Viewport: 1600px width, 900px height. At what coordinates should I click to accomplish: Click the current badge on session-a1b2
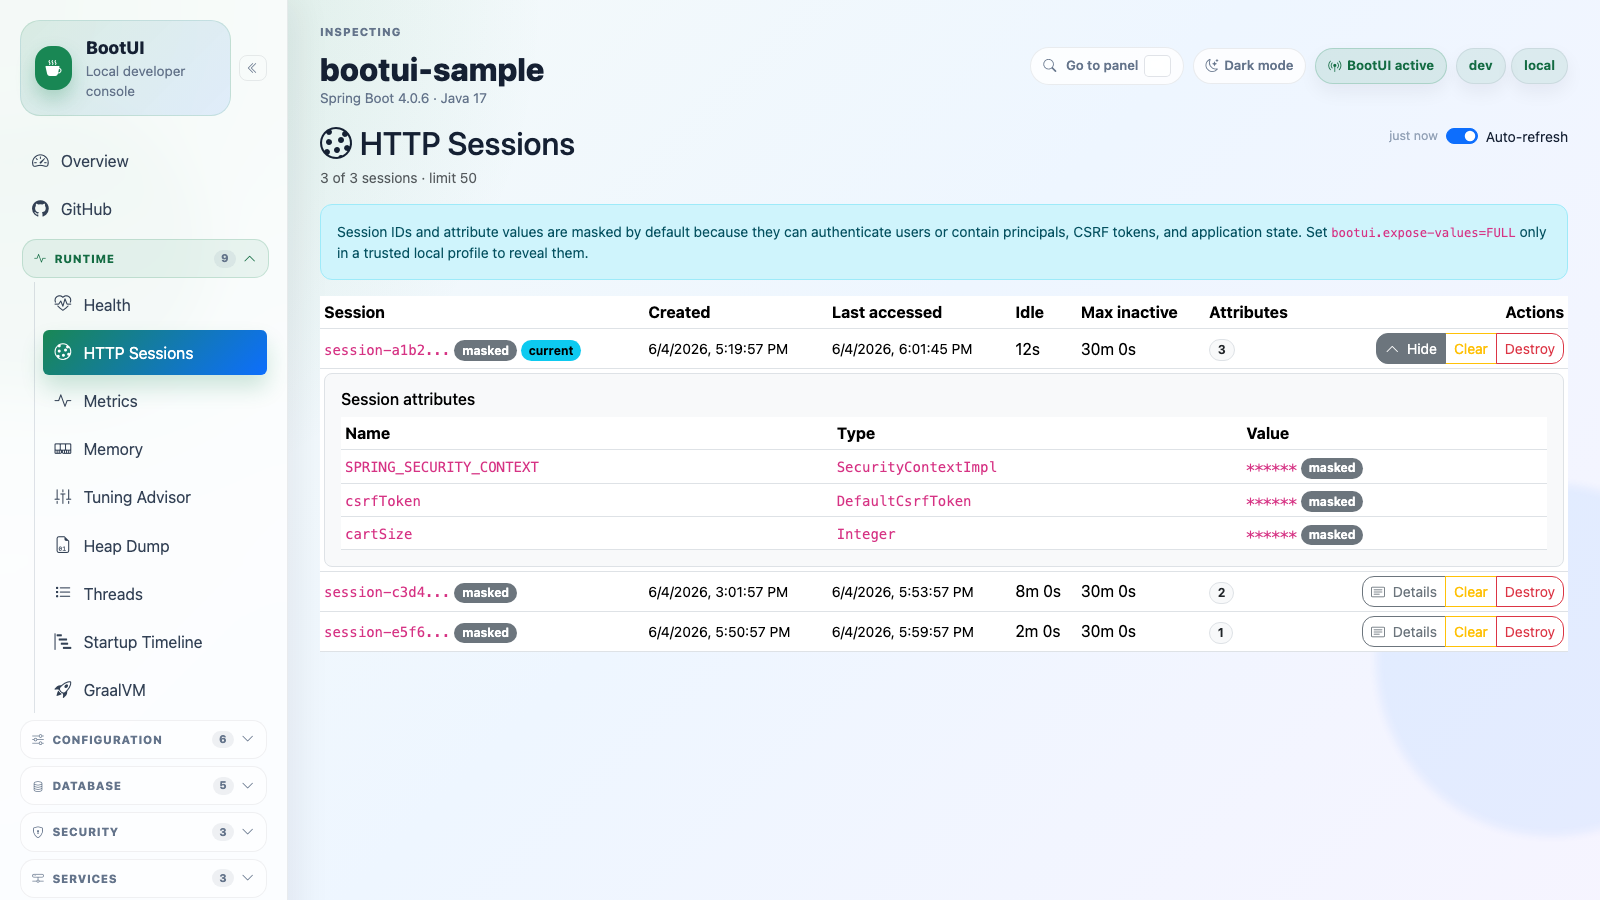[x=551, y=350]
